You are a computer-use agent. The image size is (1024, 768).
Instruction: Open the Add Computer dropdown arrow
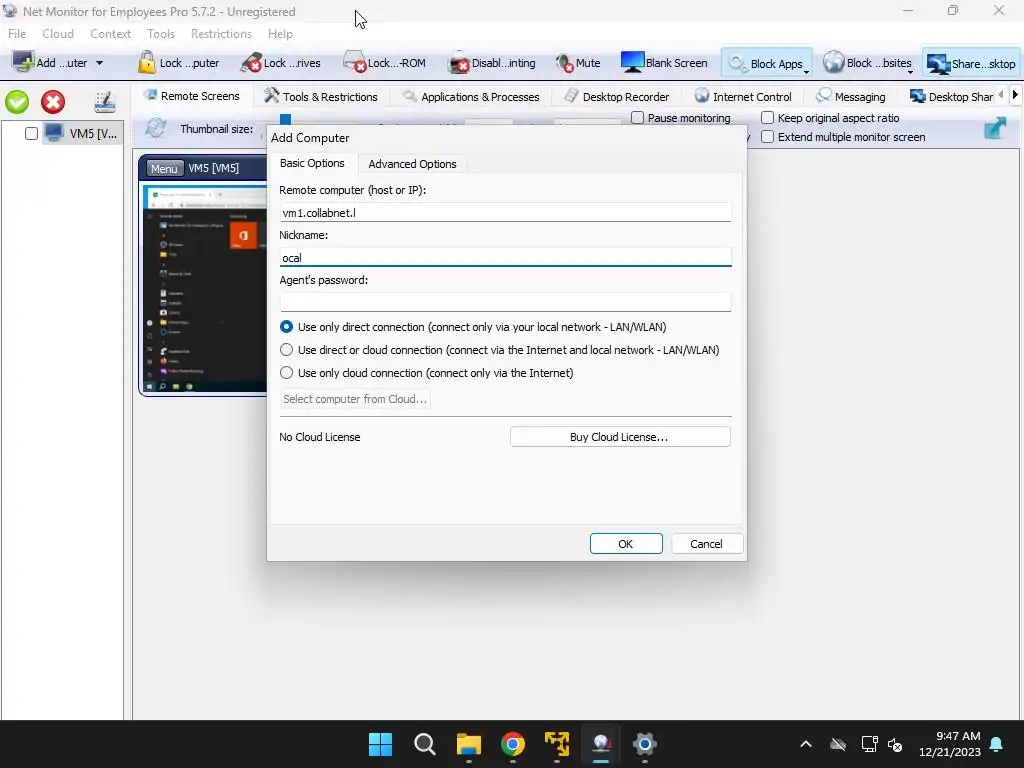(x=99, y=63)
